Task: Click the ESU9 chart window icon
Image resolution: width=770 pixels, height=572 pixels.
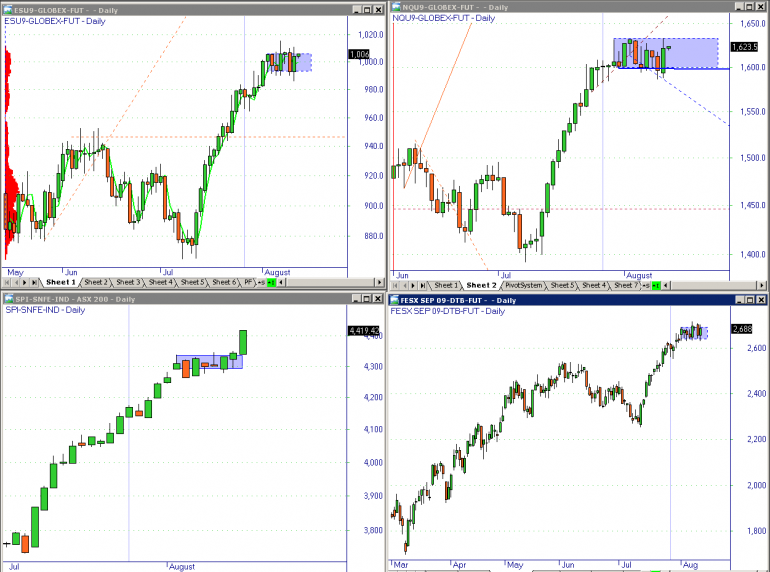Action: pyautogui.click(x=8, y=10)
